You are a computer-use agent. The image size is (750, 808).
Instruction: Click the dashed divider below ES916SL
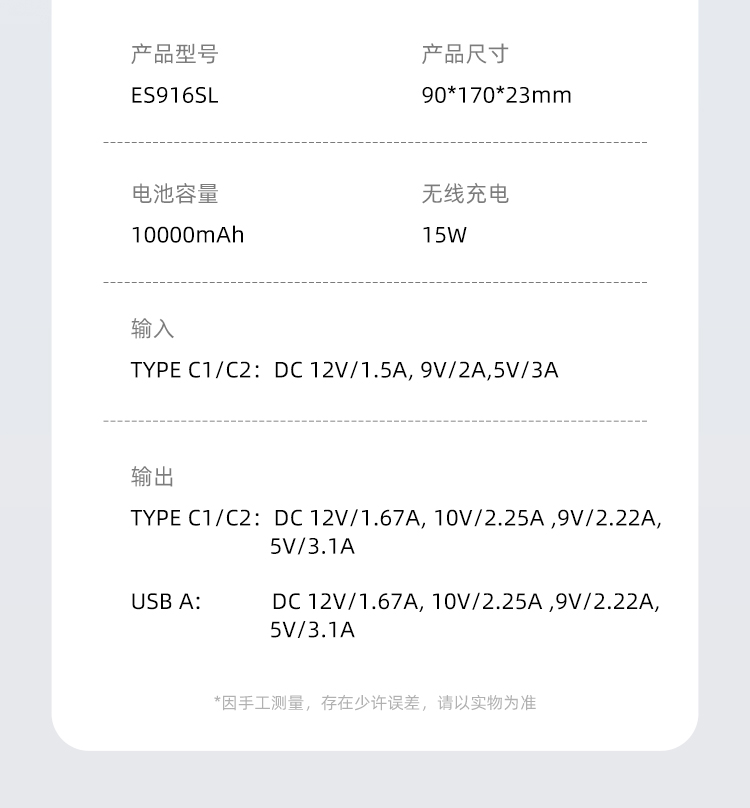375,143
